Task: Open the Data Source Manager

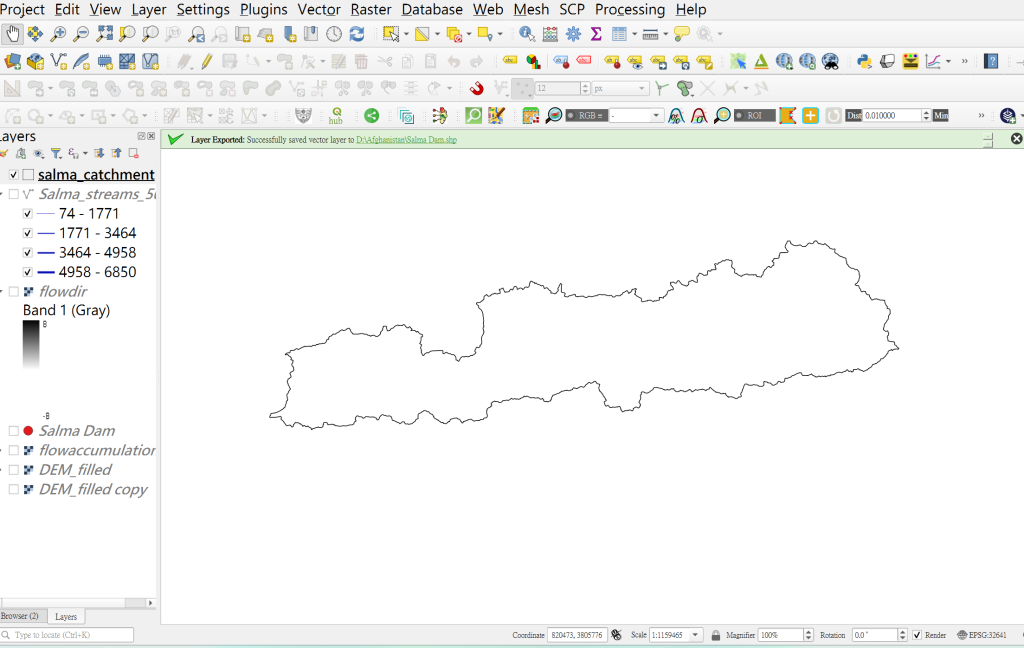Action: 12,61
